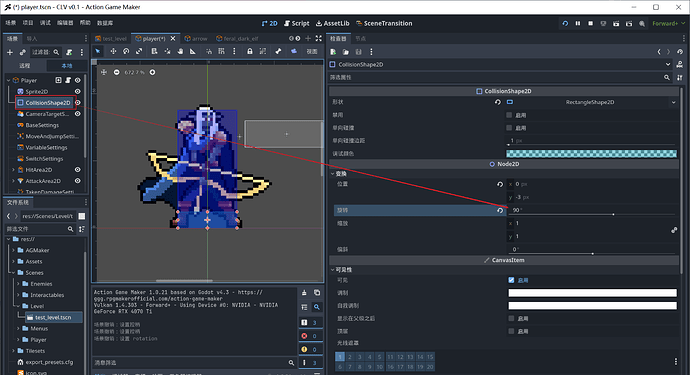This screenshot has width=690, height=375.
Task: Open the Script workspace
Action: (297, 23)
